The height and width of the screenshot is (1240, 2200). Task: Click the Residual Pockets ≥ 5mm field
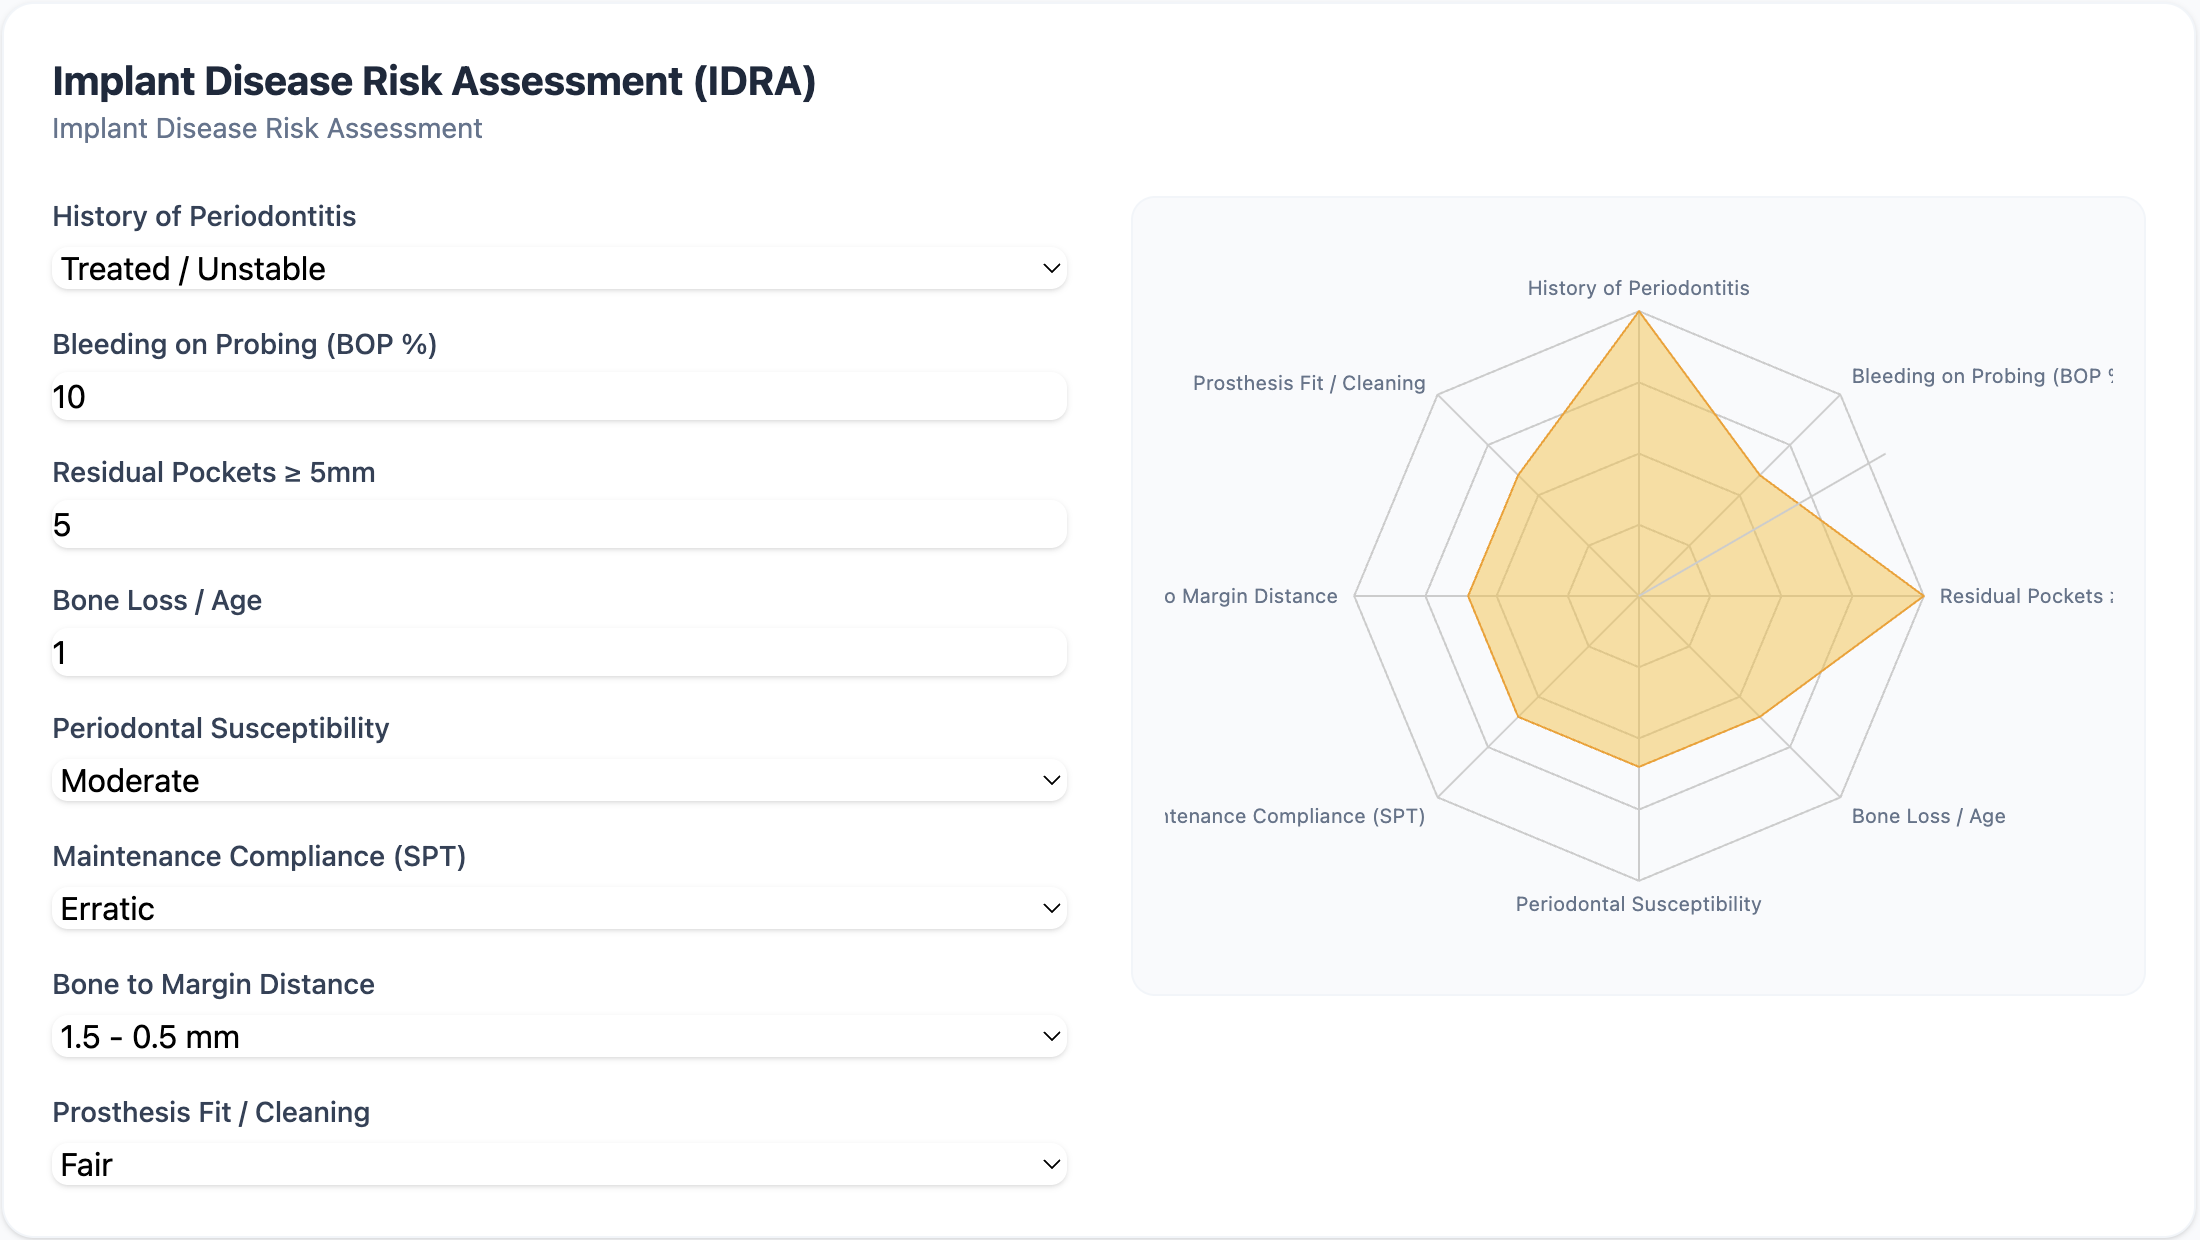tap(559, 524)
